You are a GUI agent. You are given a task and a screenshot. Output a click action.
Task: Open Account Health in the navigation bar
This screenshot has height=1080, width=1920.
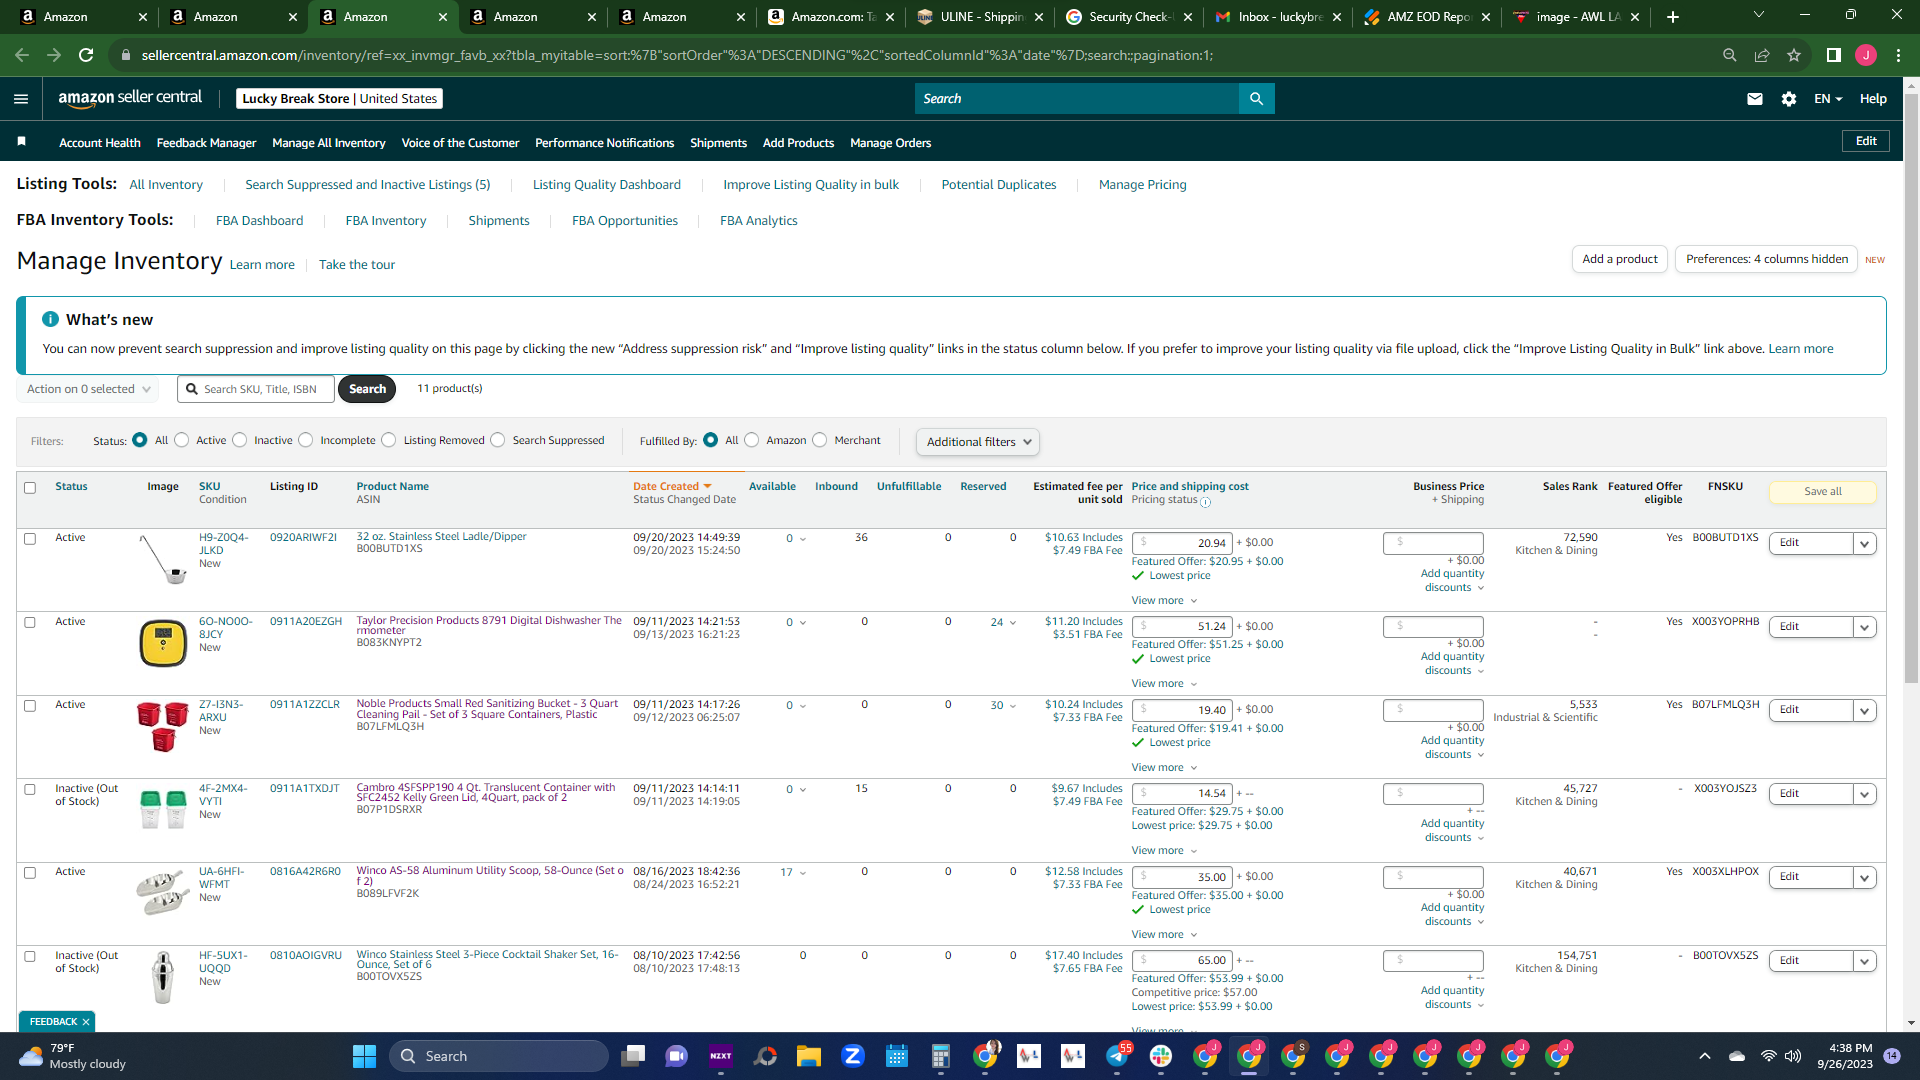pyautogui.click(x=100, y=143)
